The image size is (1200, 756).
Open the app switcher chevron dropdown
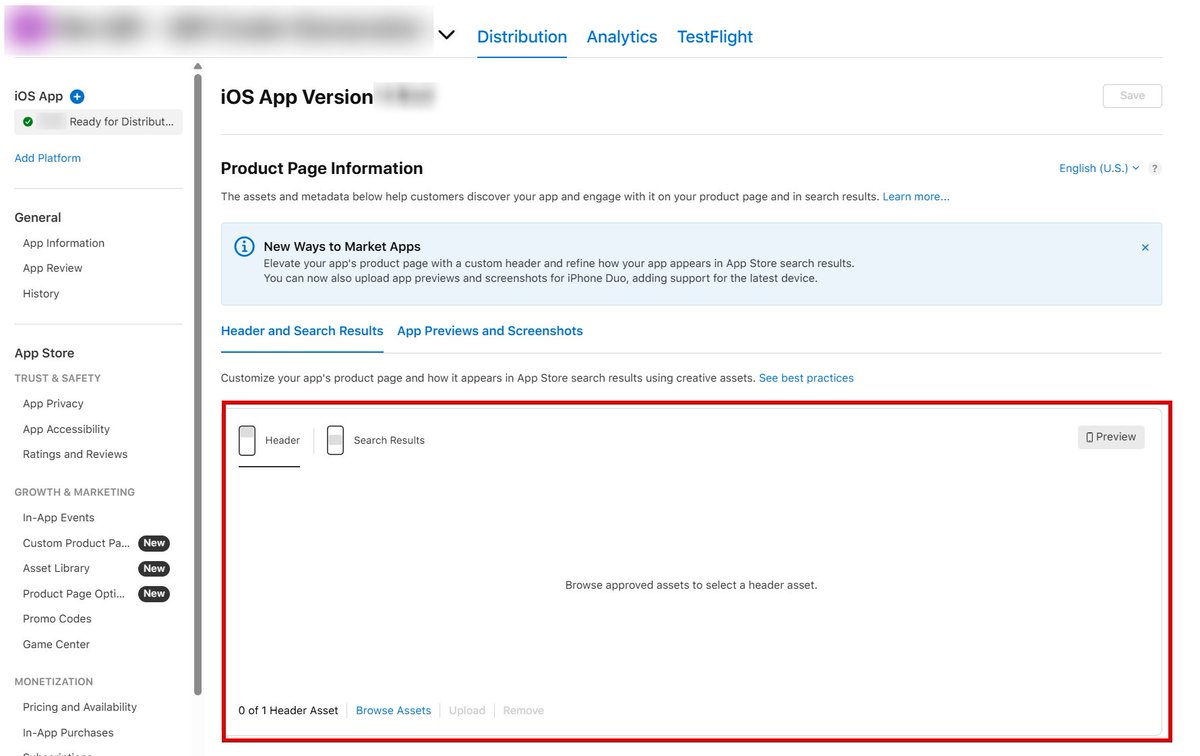(446, 35)
